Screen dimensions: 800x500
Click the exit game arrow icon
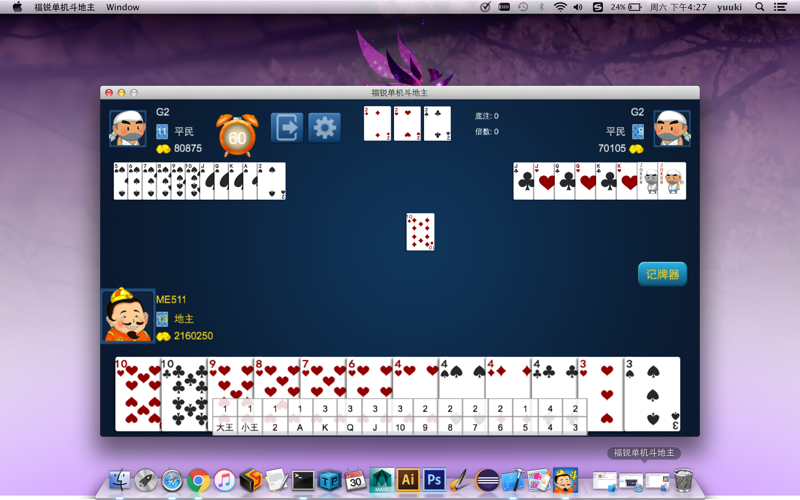(287, 128)
